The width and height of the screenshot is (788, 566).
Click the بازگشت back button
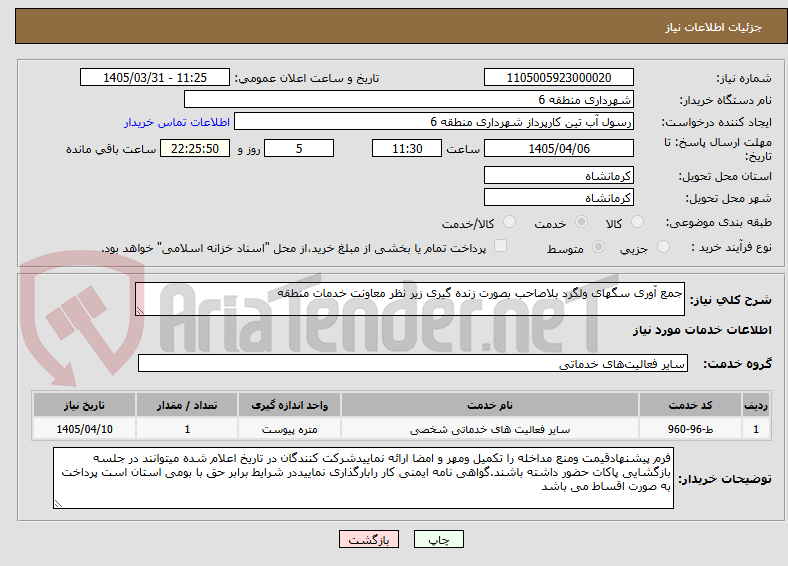(x=369, y=539)
